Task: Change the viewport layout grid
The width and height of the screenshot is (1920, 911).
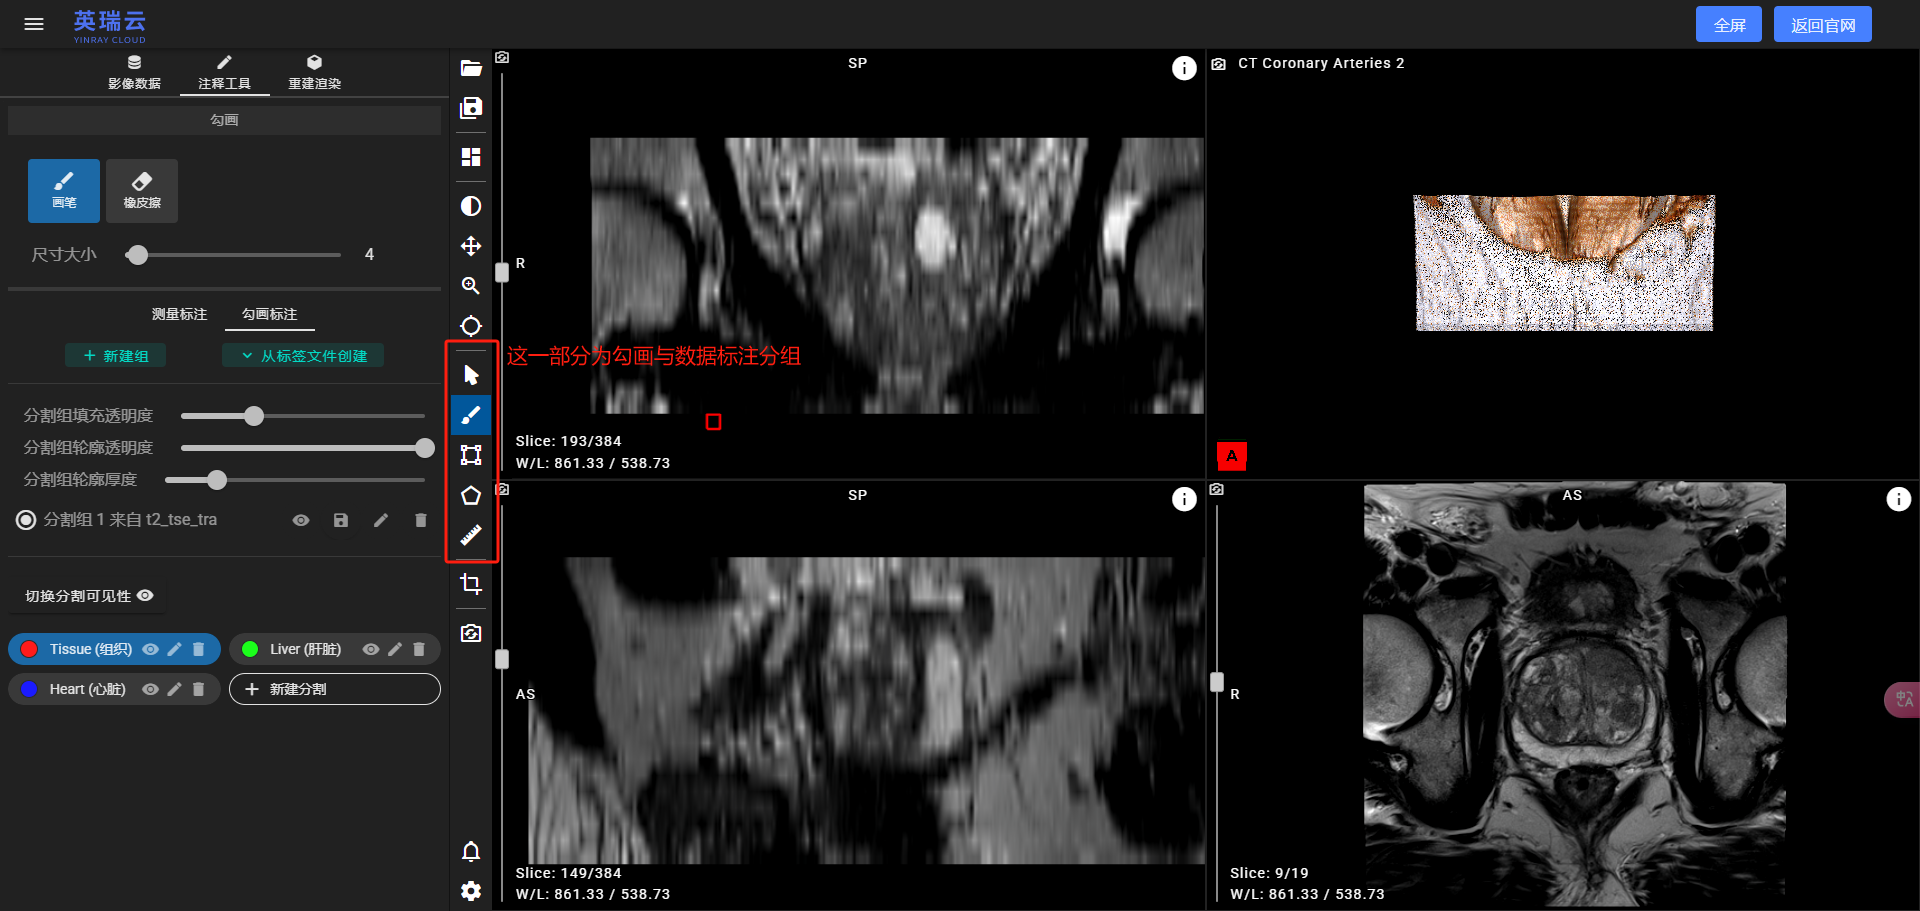Action: (x=471, y=157)
